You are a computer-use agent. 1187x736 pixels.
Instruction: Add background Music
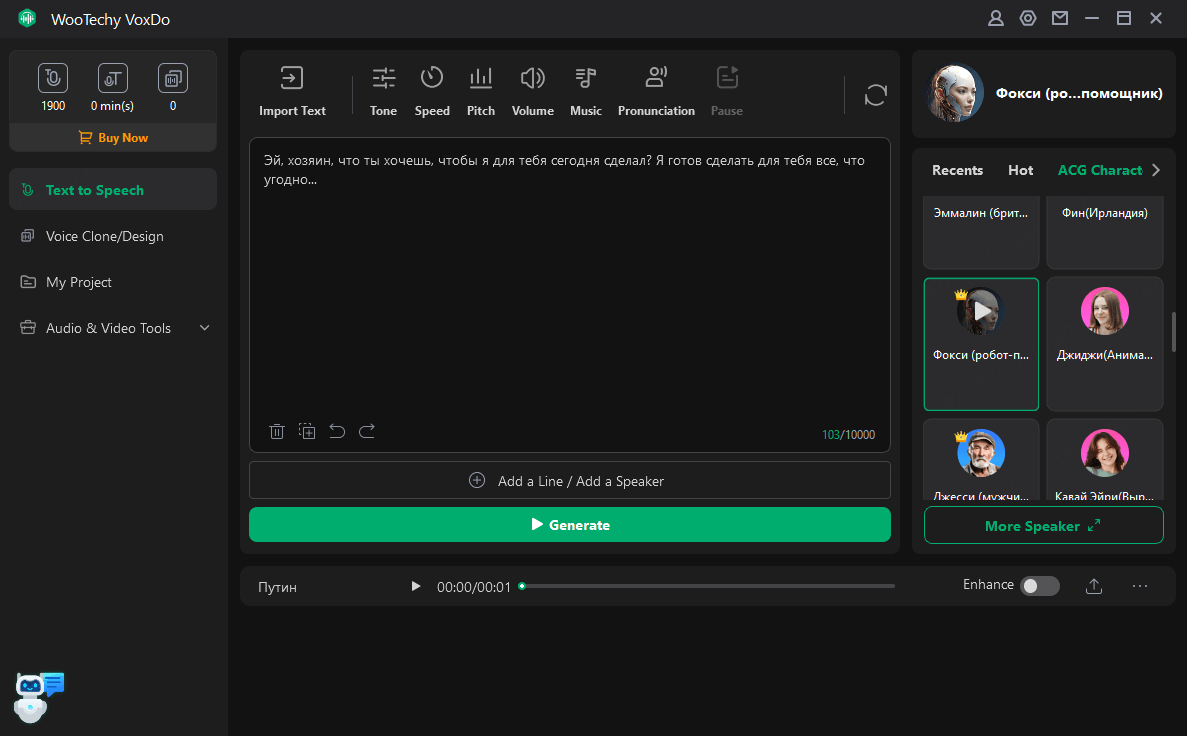point(585,91)
